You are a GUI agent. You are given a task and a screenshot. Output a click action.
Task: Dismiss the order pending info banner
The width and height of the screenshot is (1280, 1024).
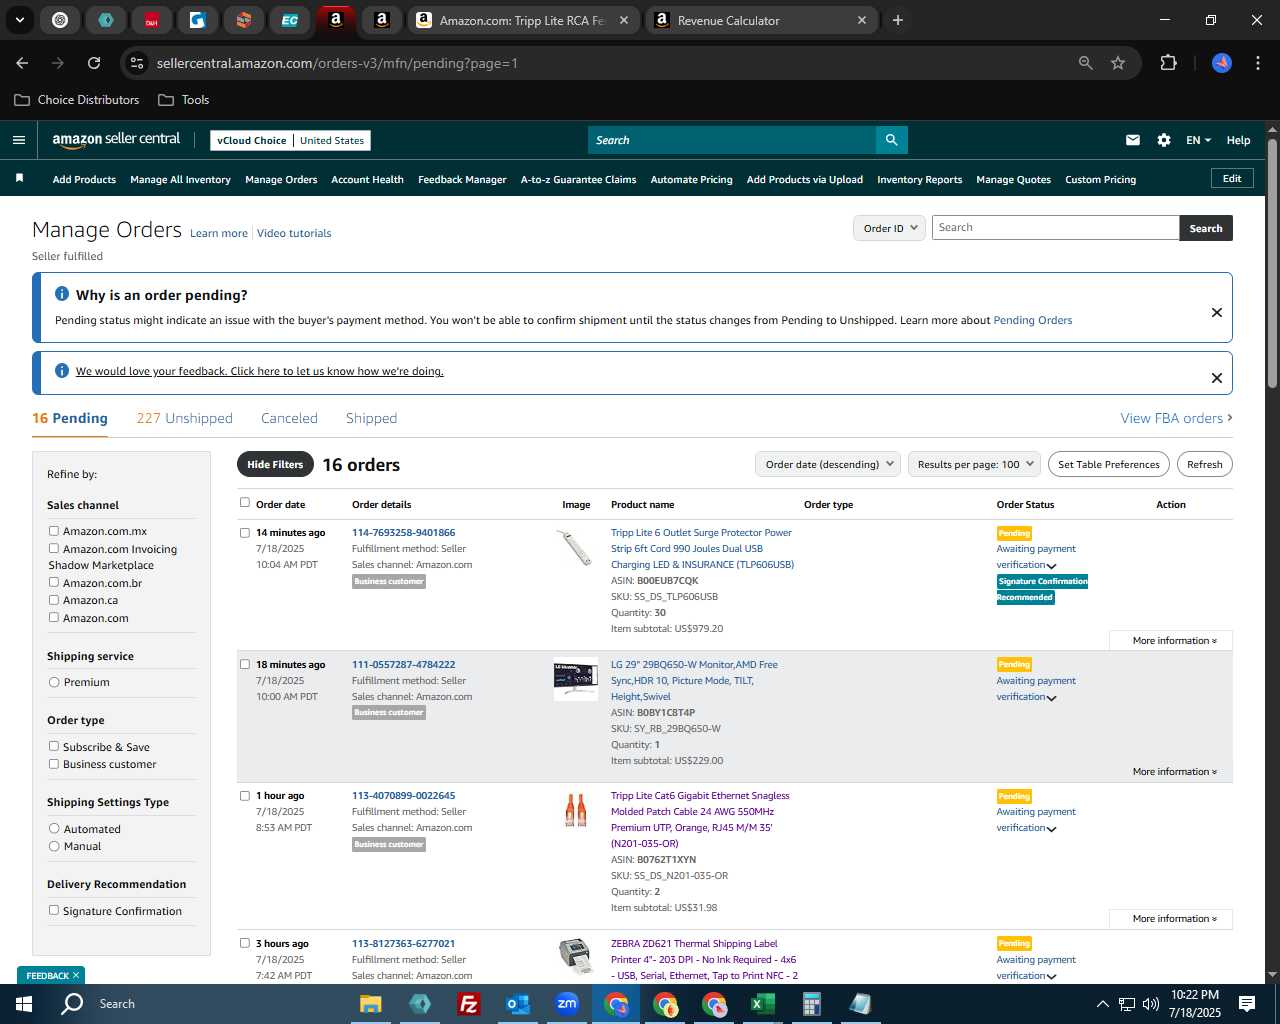1217,312
